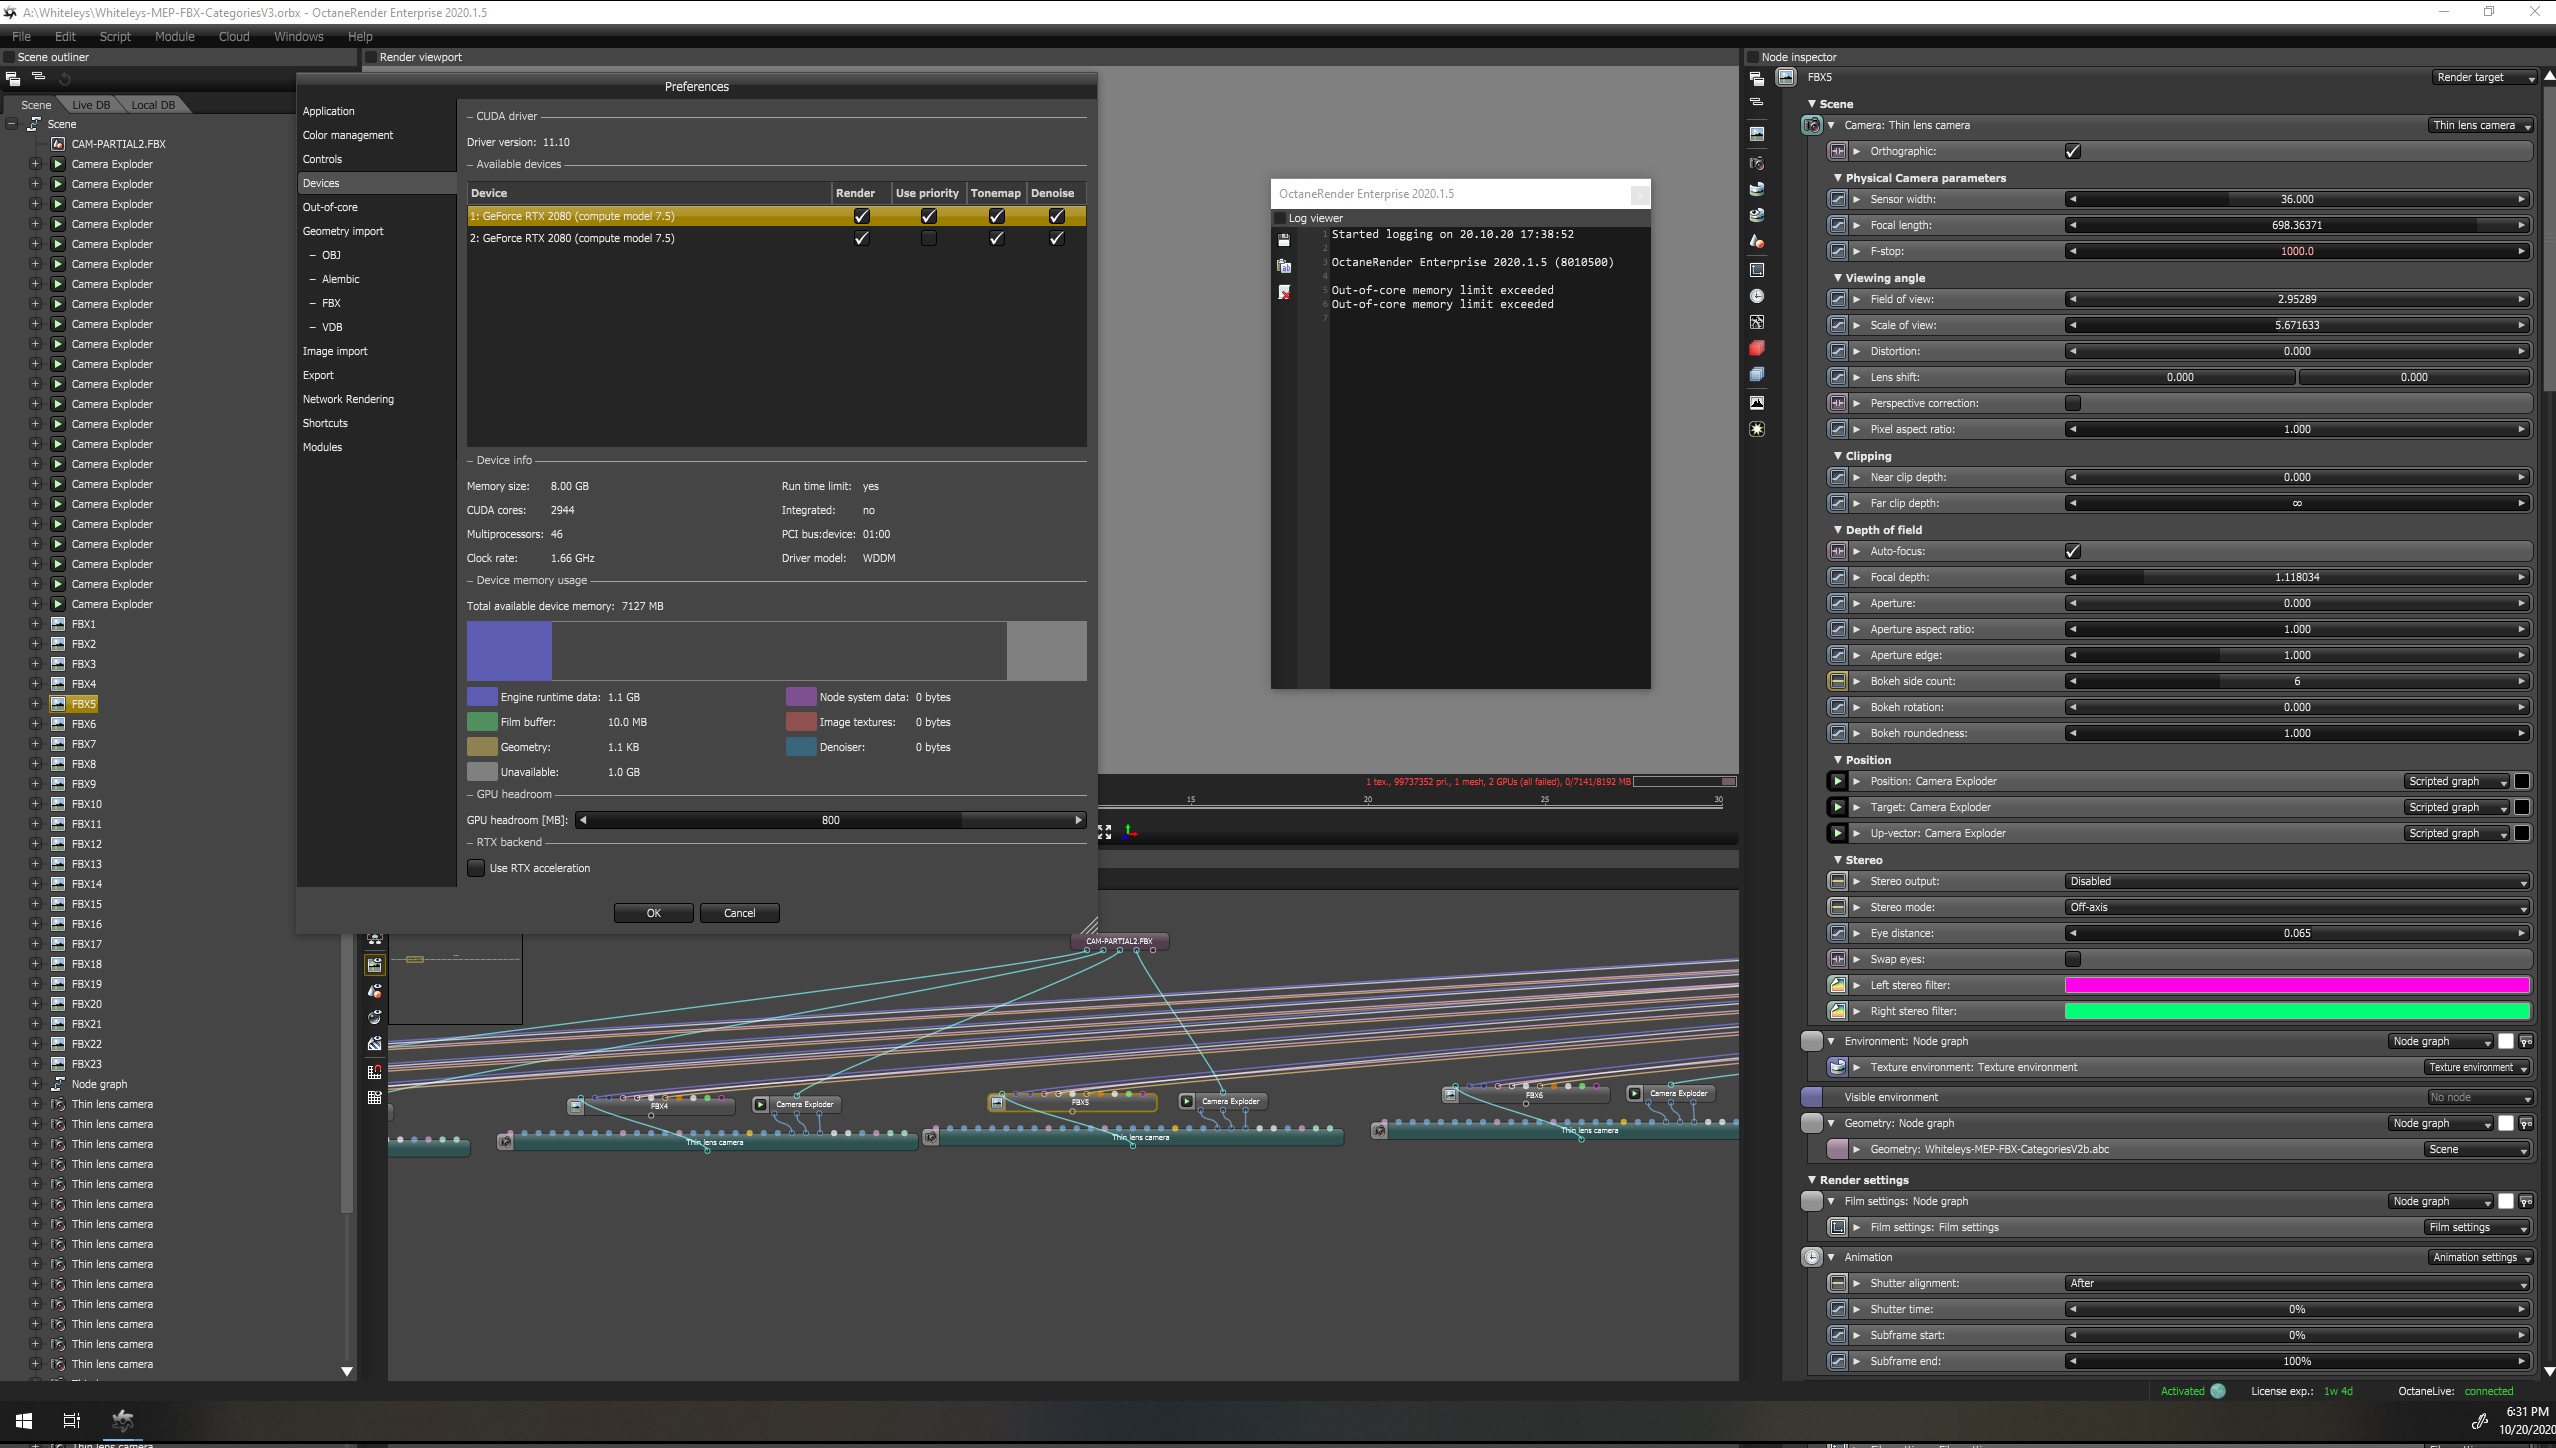
Task: Click the OK button in Preferences
Action: pyautogui.click(x=653, y=913)
